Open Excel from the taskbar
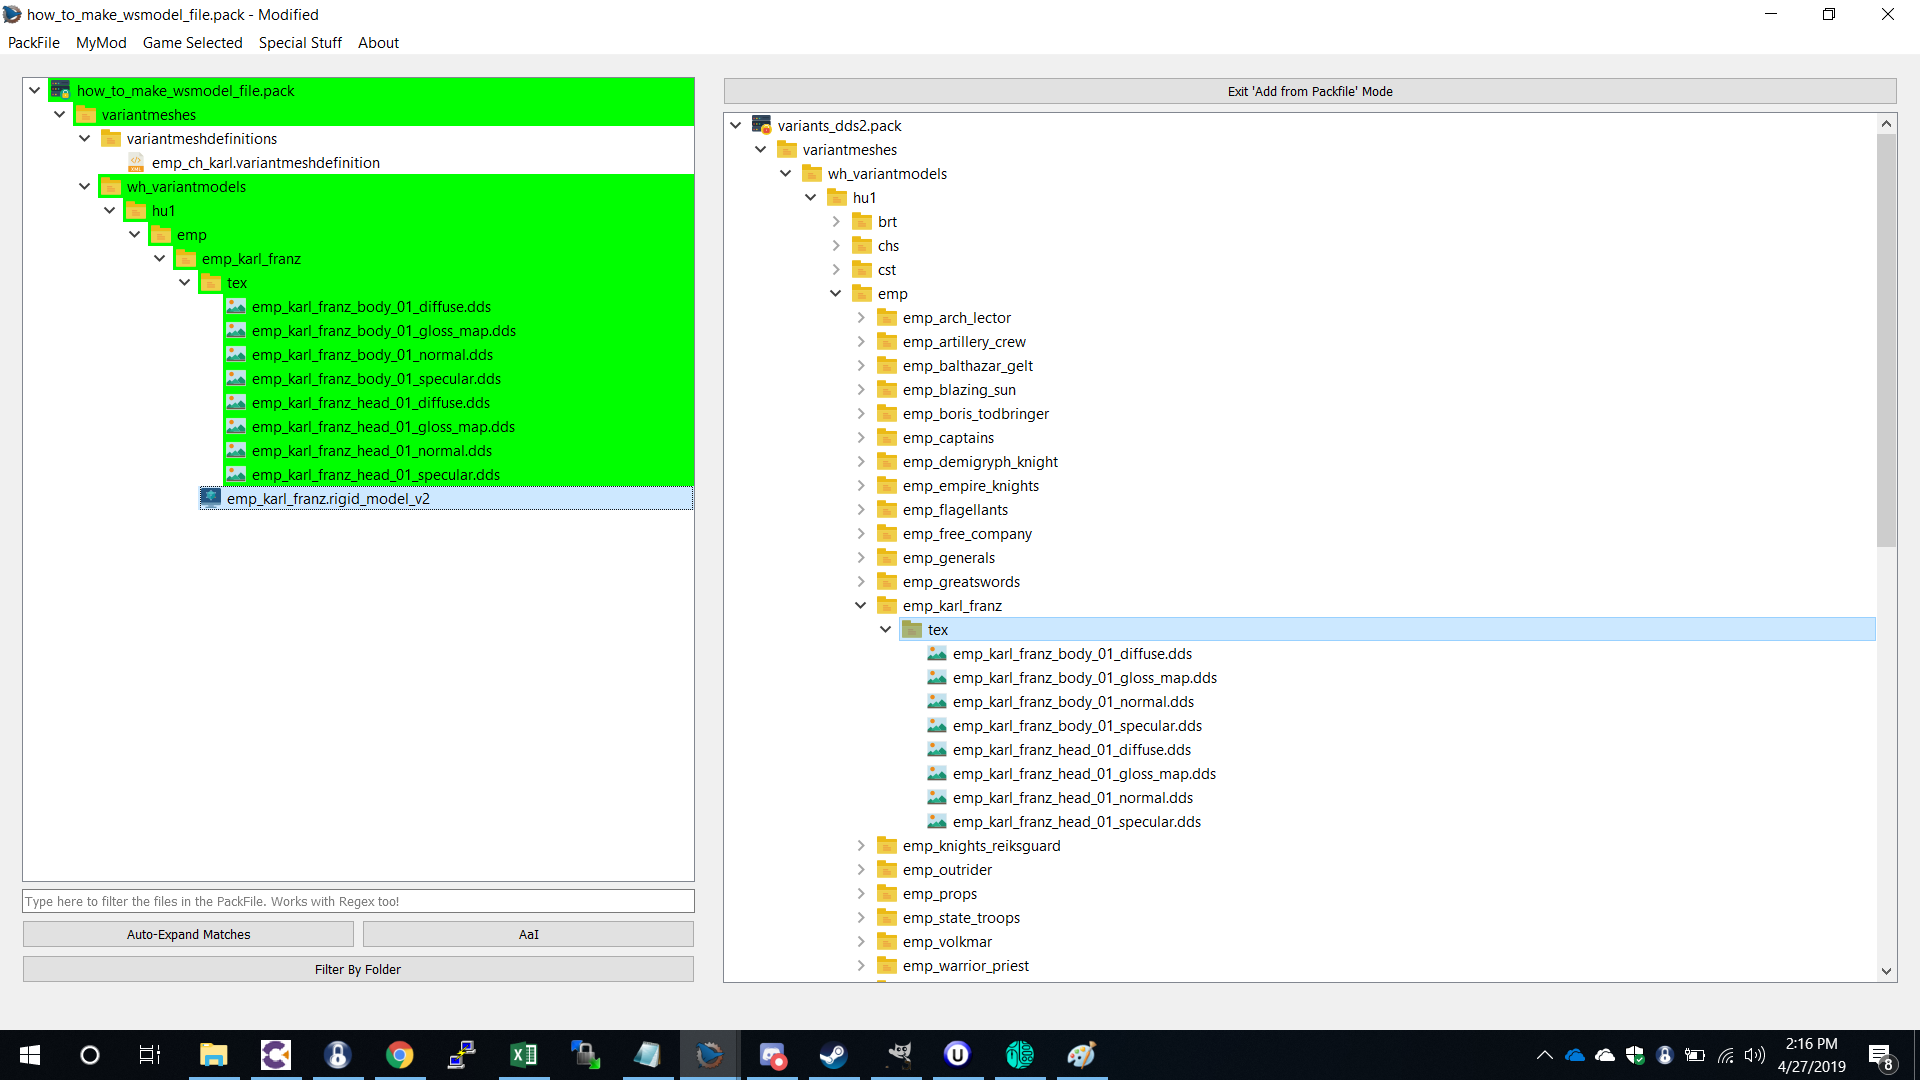 [523, 1055]
